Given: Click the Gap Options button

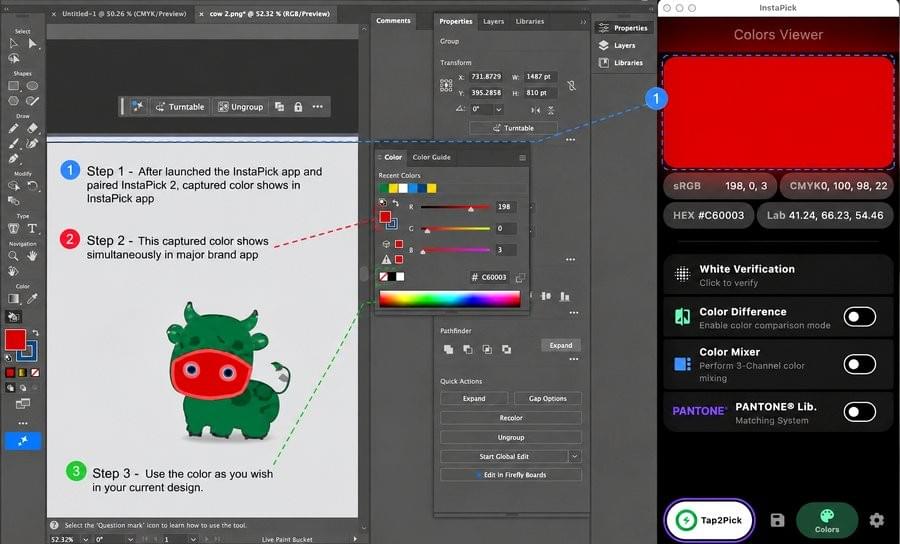Looking at the screenshot, I should coord(548,398).
